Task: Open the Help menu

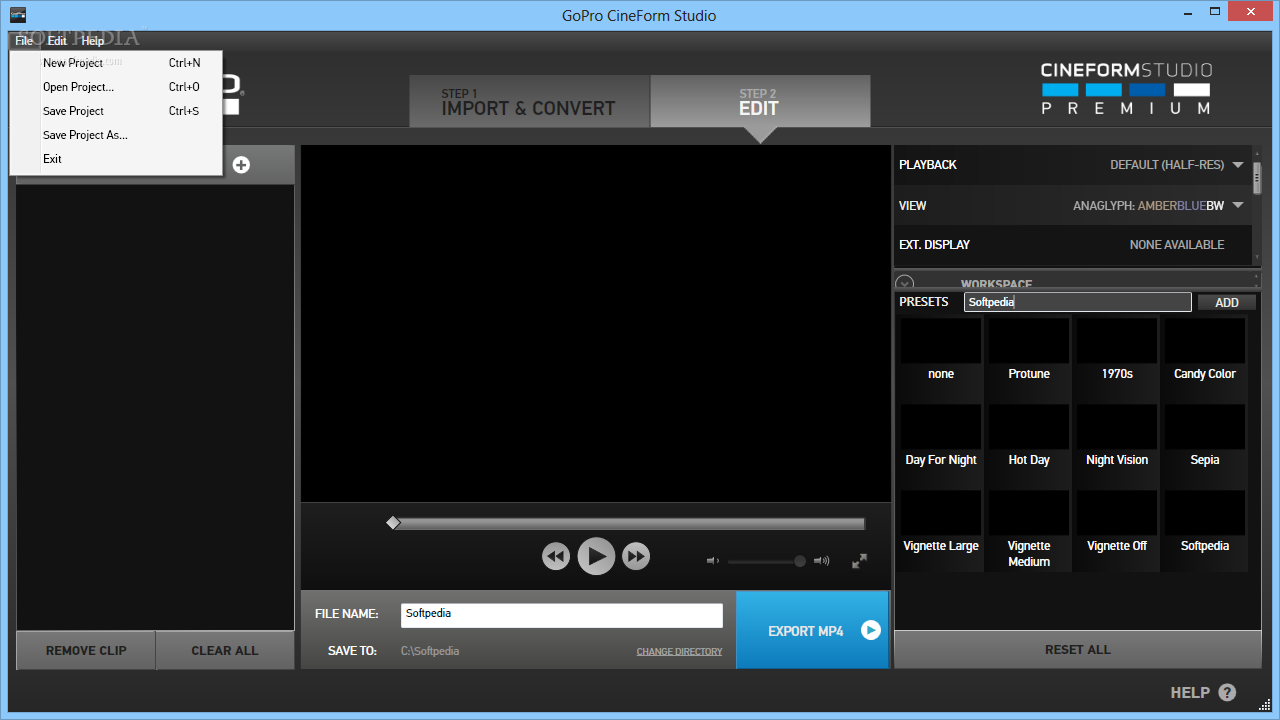Action: (93, 41)
